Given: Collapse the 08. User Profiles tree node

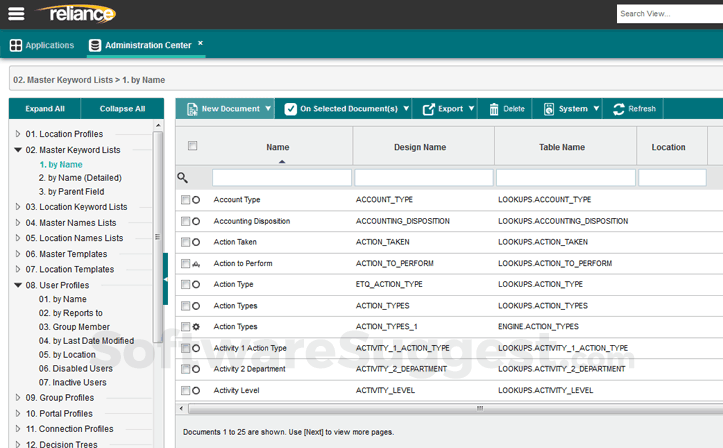Looking at the screenshot, I should click(x=17, y=285).
